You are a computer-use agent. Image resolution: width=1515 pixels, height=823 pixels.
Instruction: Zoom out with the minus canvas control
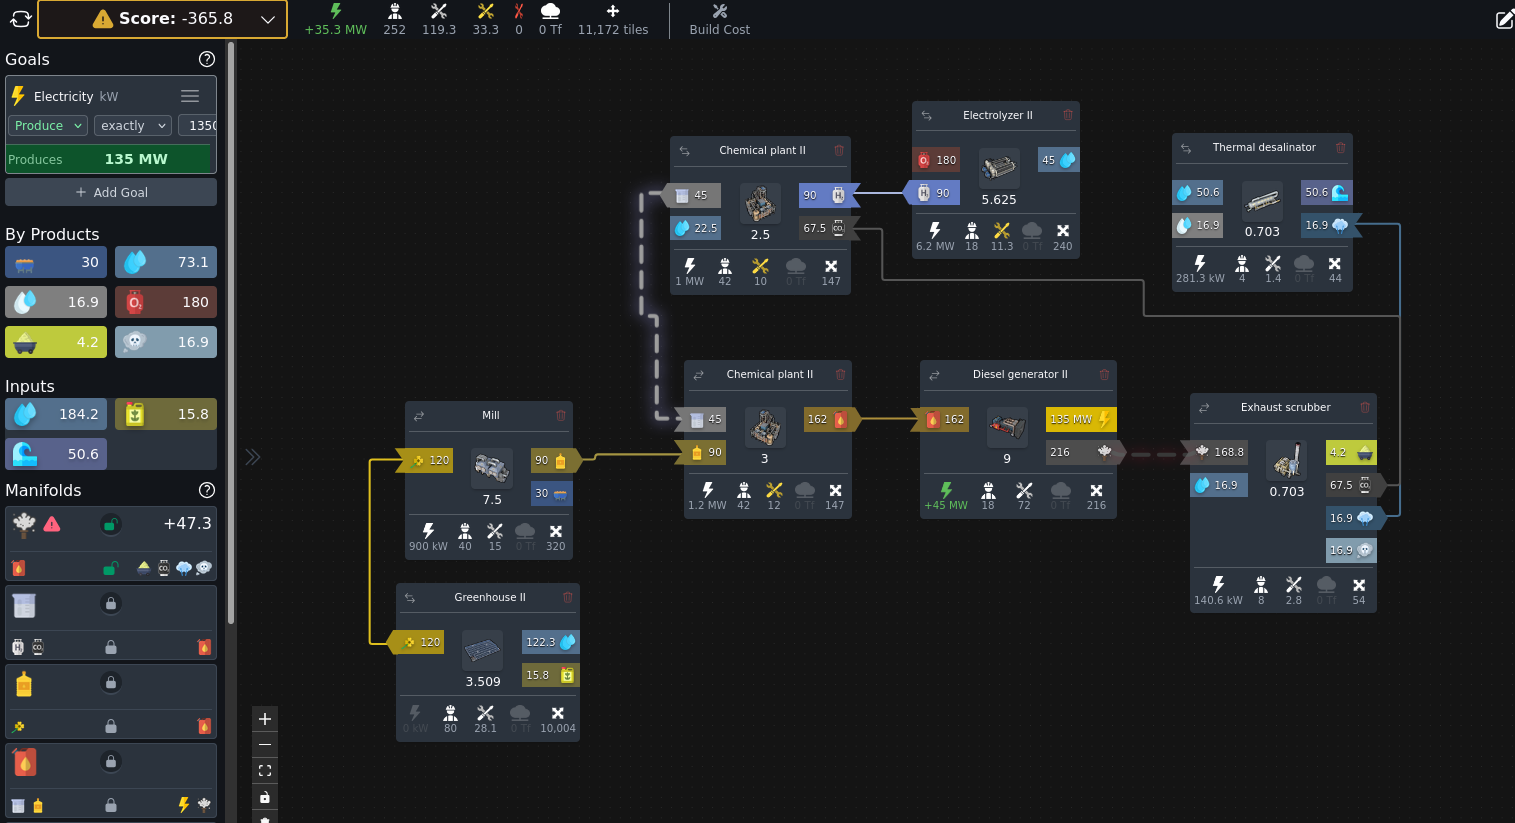click(265, 745)
